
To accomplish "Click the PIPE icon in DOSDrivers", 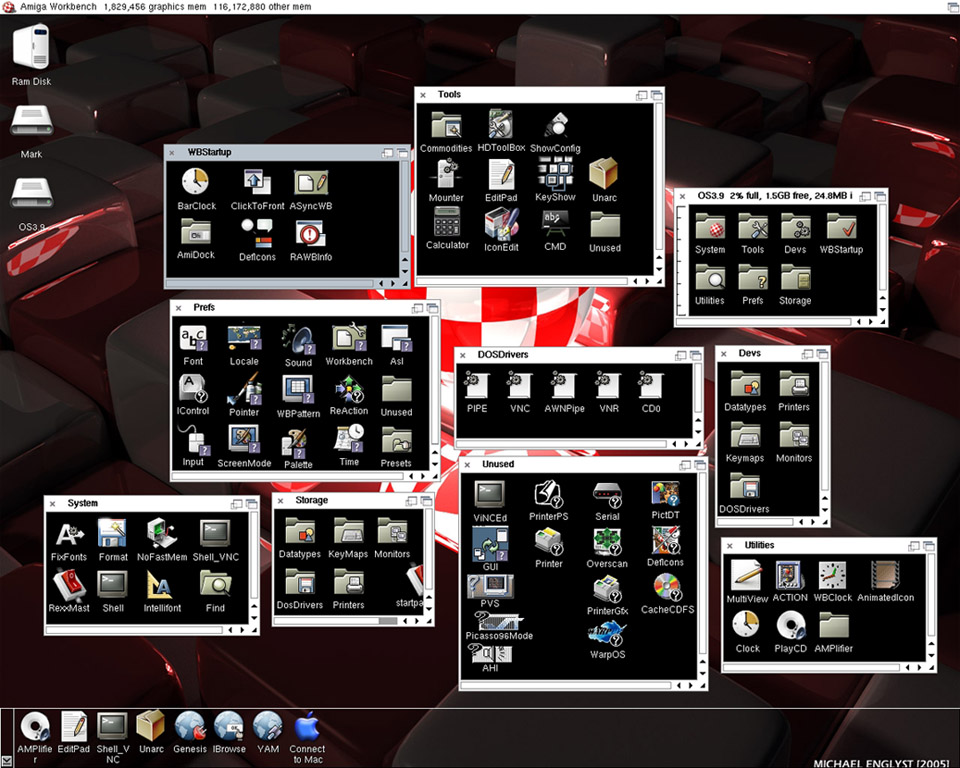I will pyautogui.click(x=476, y=386).
